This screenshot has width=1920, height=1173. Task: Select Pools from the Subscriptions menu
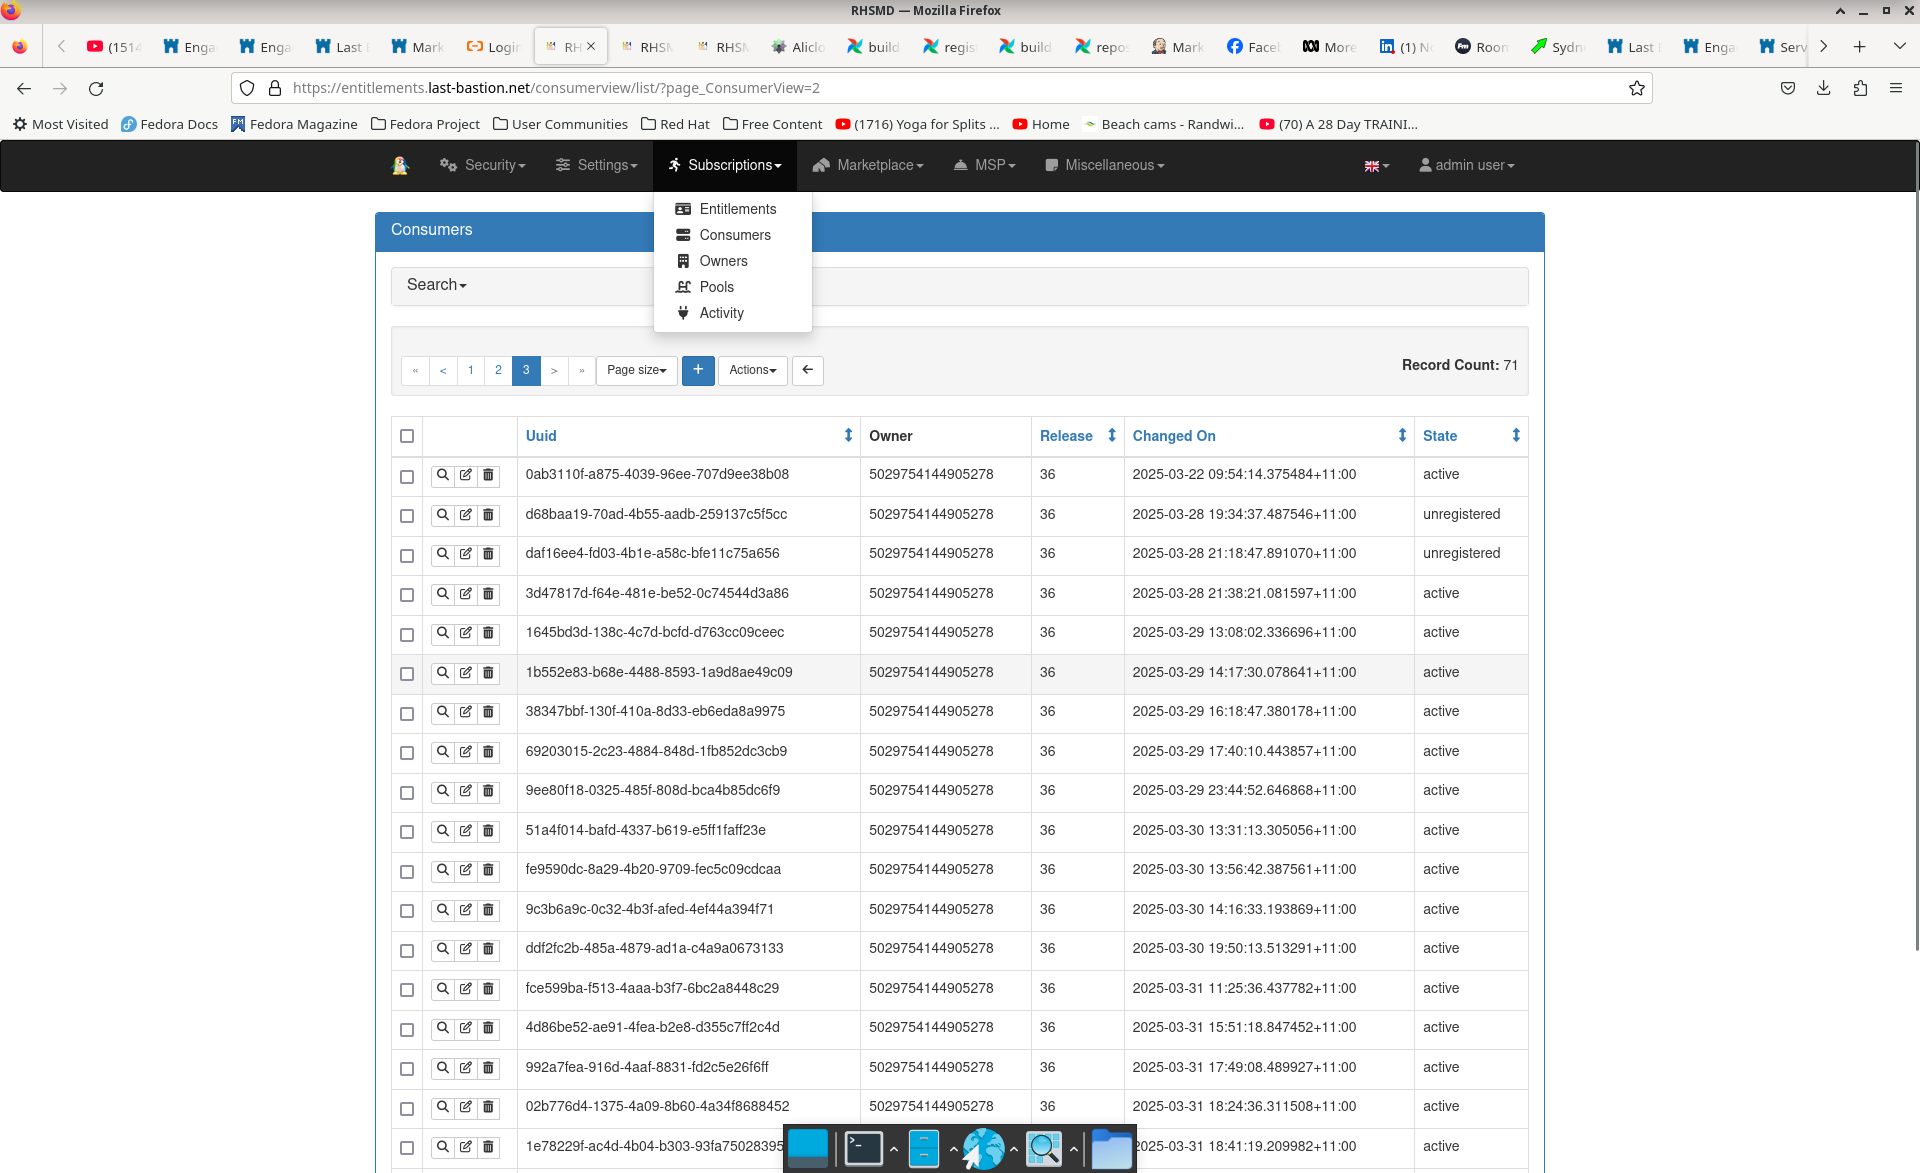[x=714, y=287]
